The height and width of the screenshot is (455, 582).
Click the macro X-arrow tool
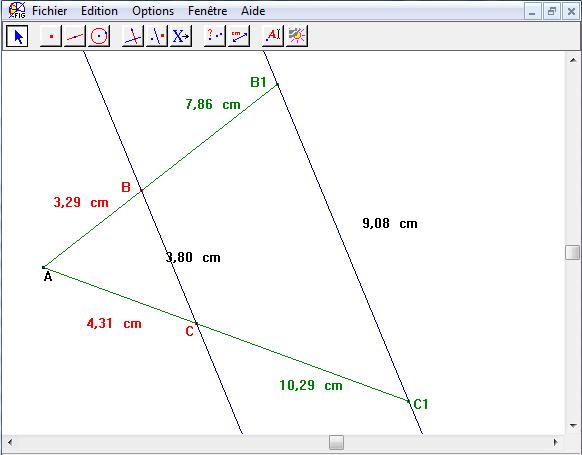coord(181,36)
